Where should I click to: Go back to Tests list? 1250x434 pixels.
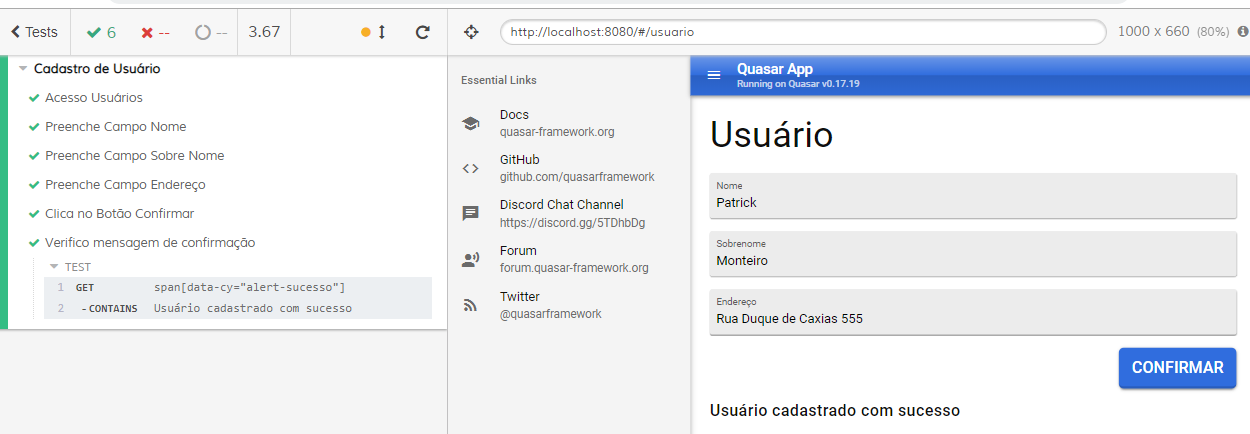coord(35,32)
